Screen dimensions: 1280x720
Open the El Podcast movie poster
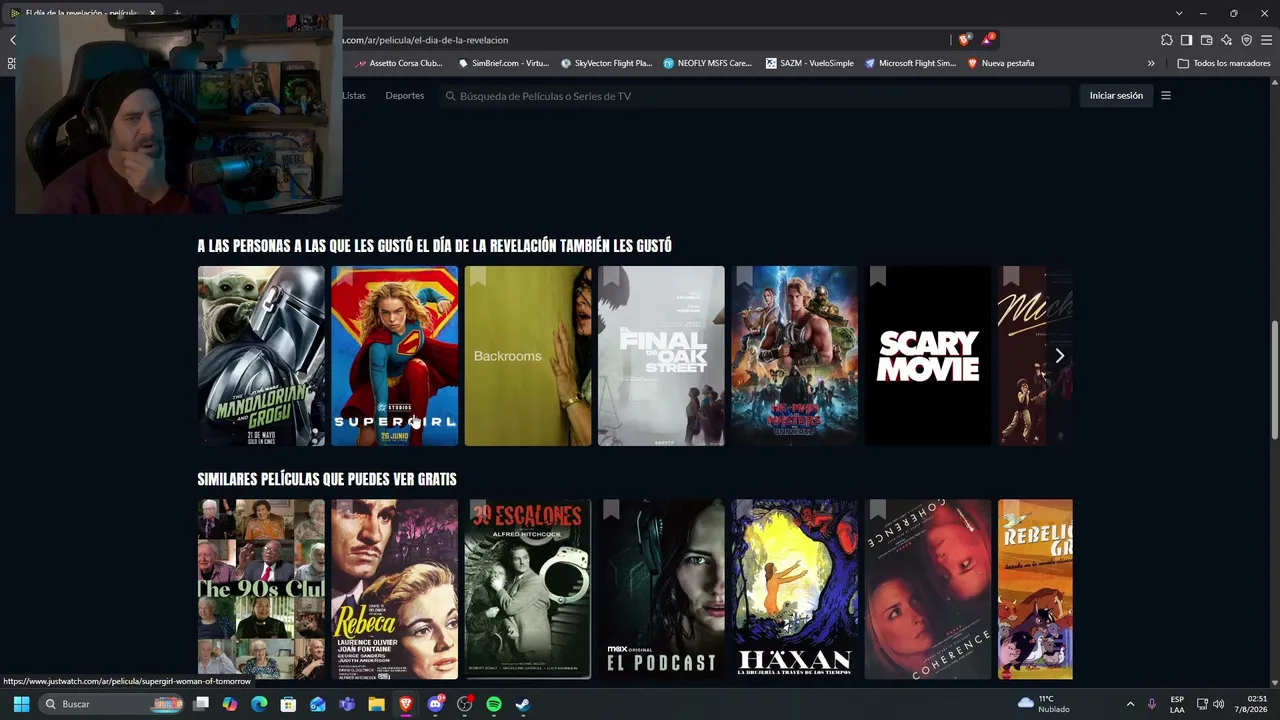(x=661, y=590)
